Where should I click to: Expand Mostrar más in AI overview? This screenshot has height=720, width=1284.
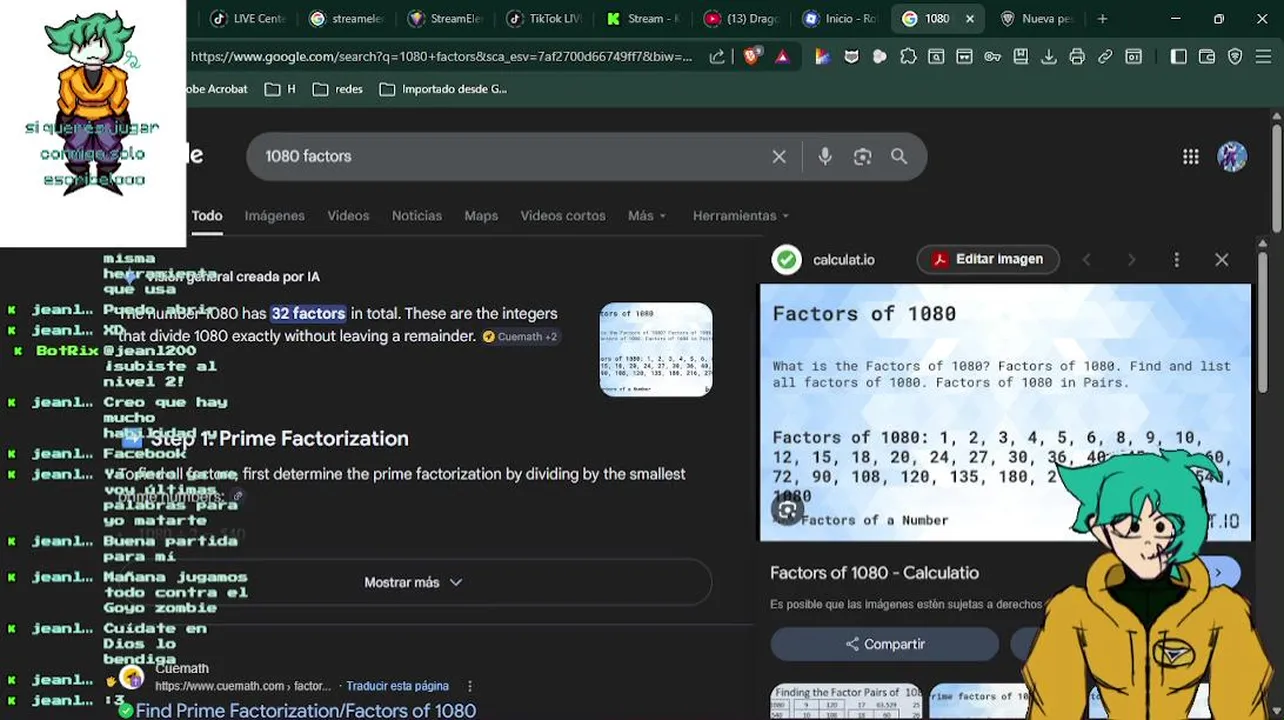pos(412,582)
